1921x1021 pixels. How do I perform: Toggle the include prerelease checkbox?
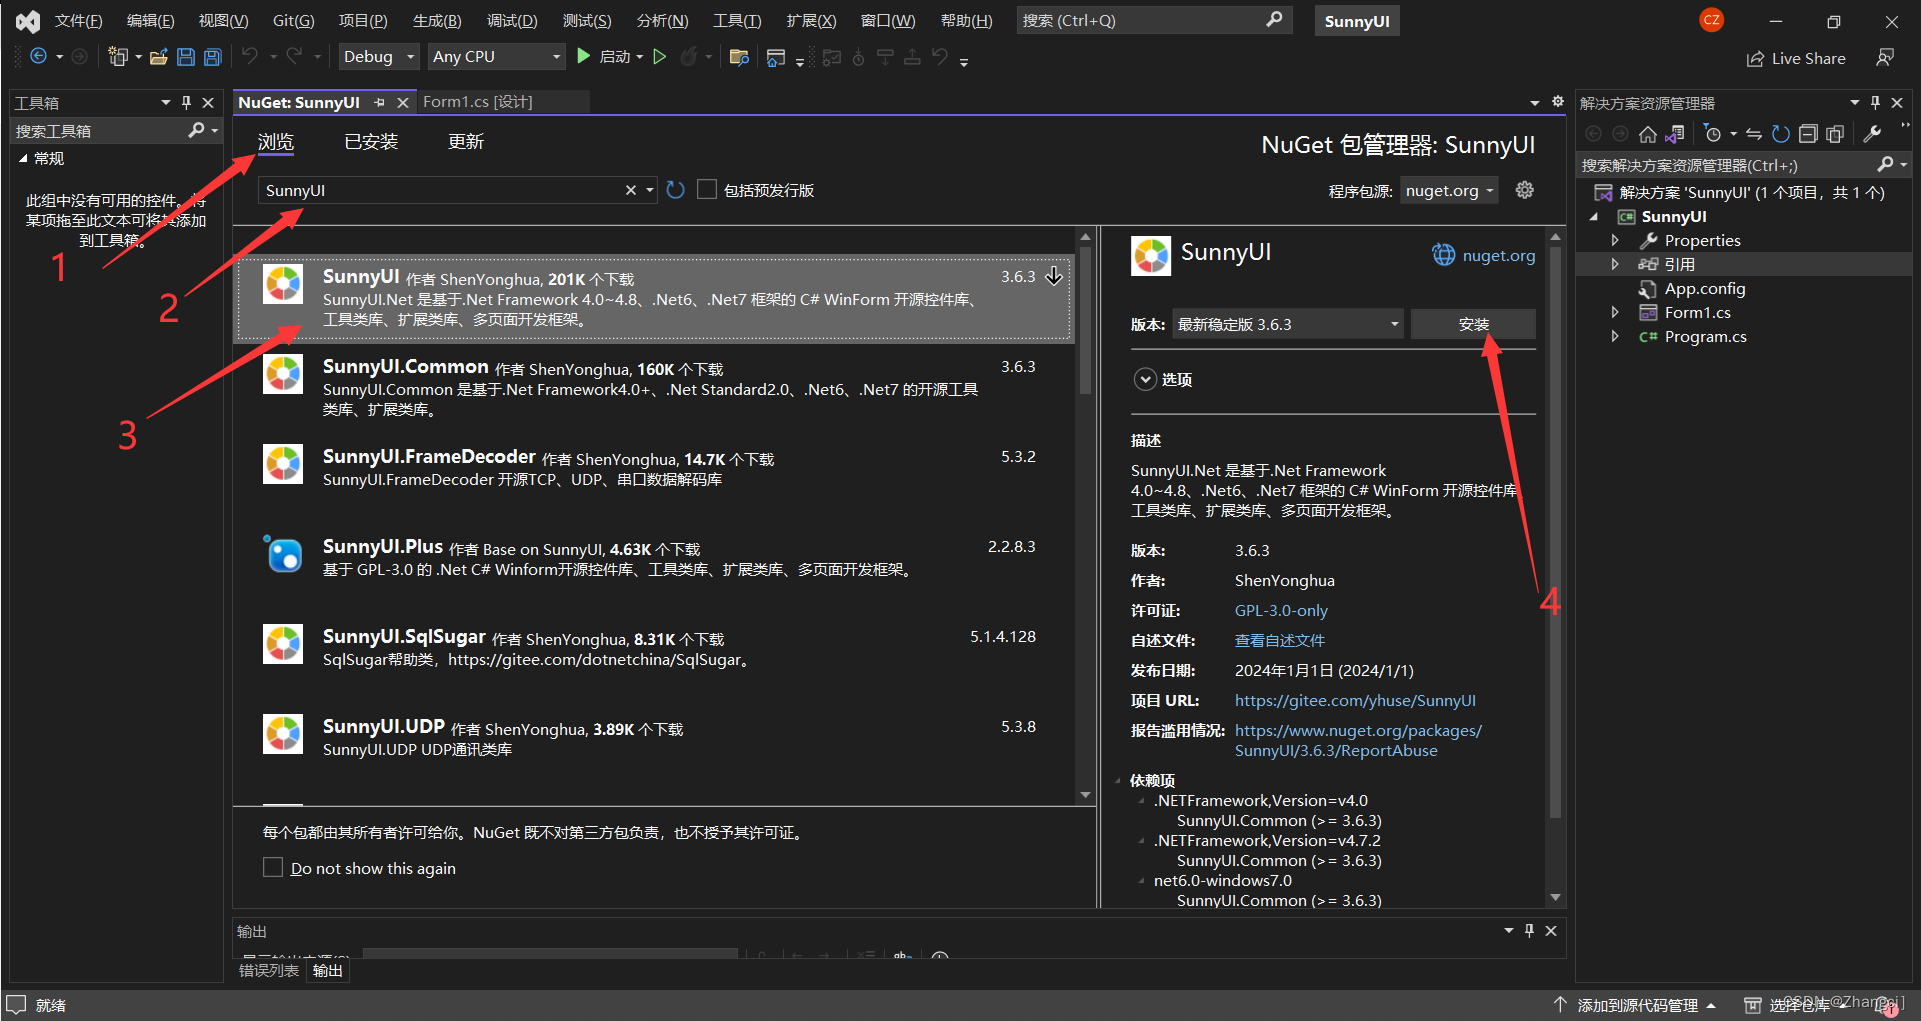(x=707, y=189)
